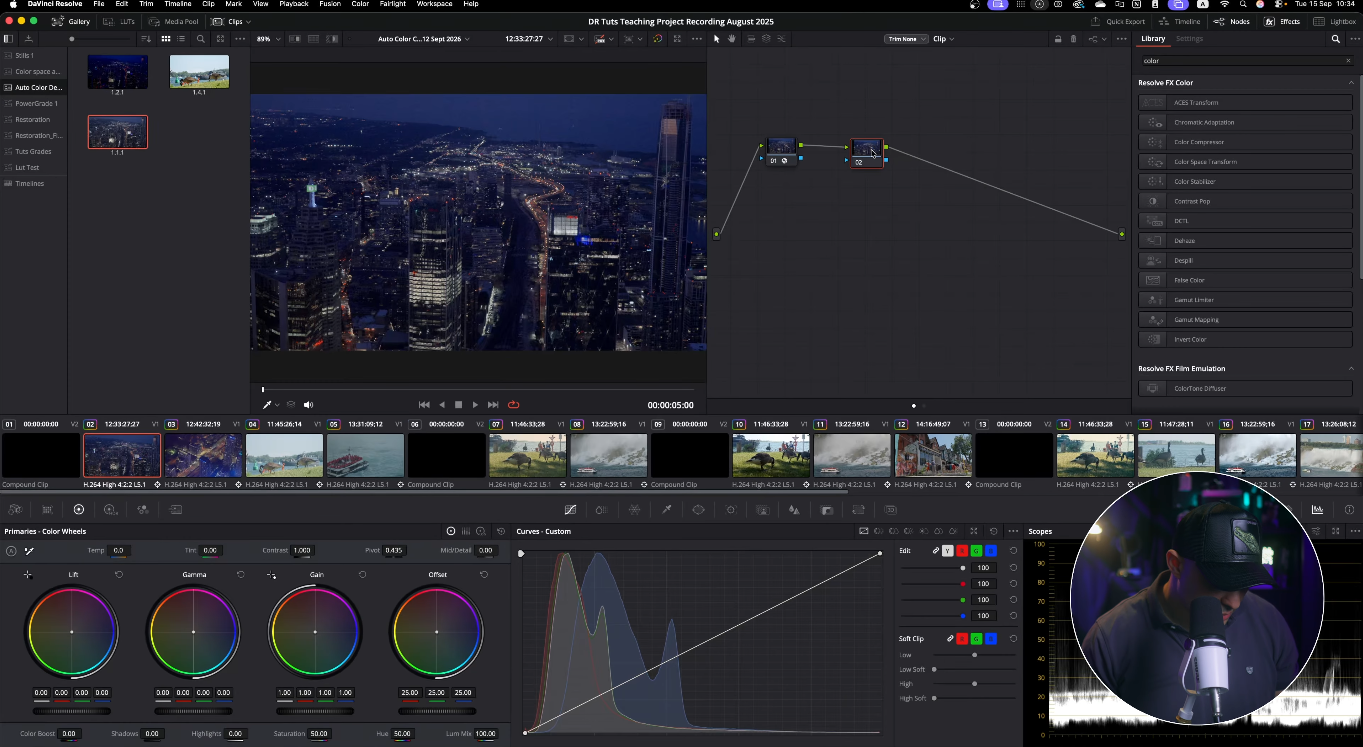Search the effects library with magnifier icon
Screen dimensions: 1363x747
point(1336,39)
